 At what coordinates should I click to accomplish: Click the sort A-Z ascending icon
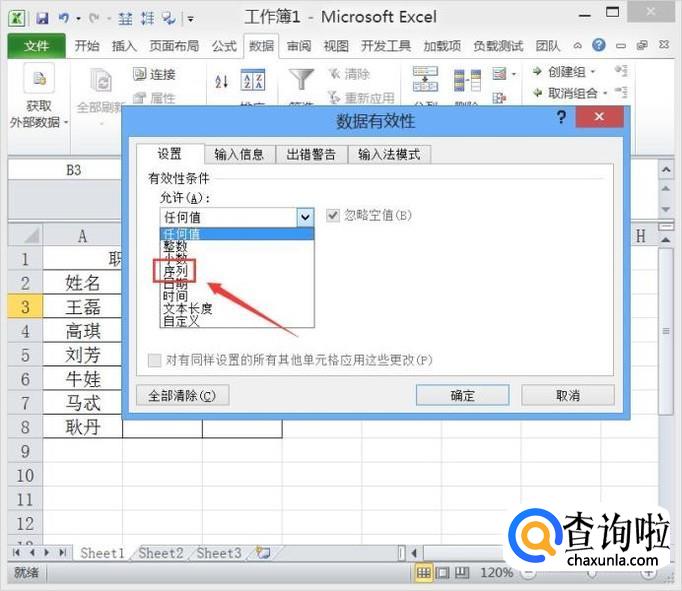222,81
